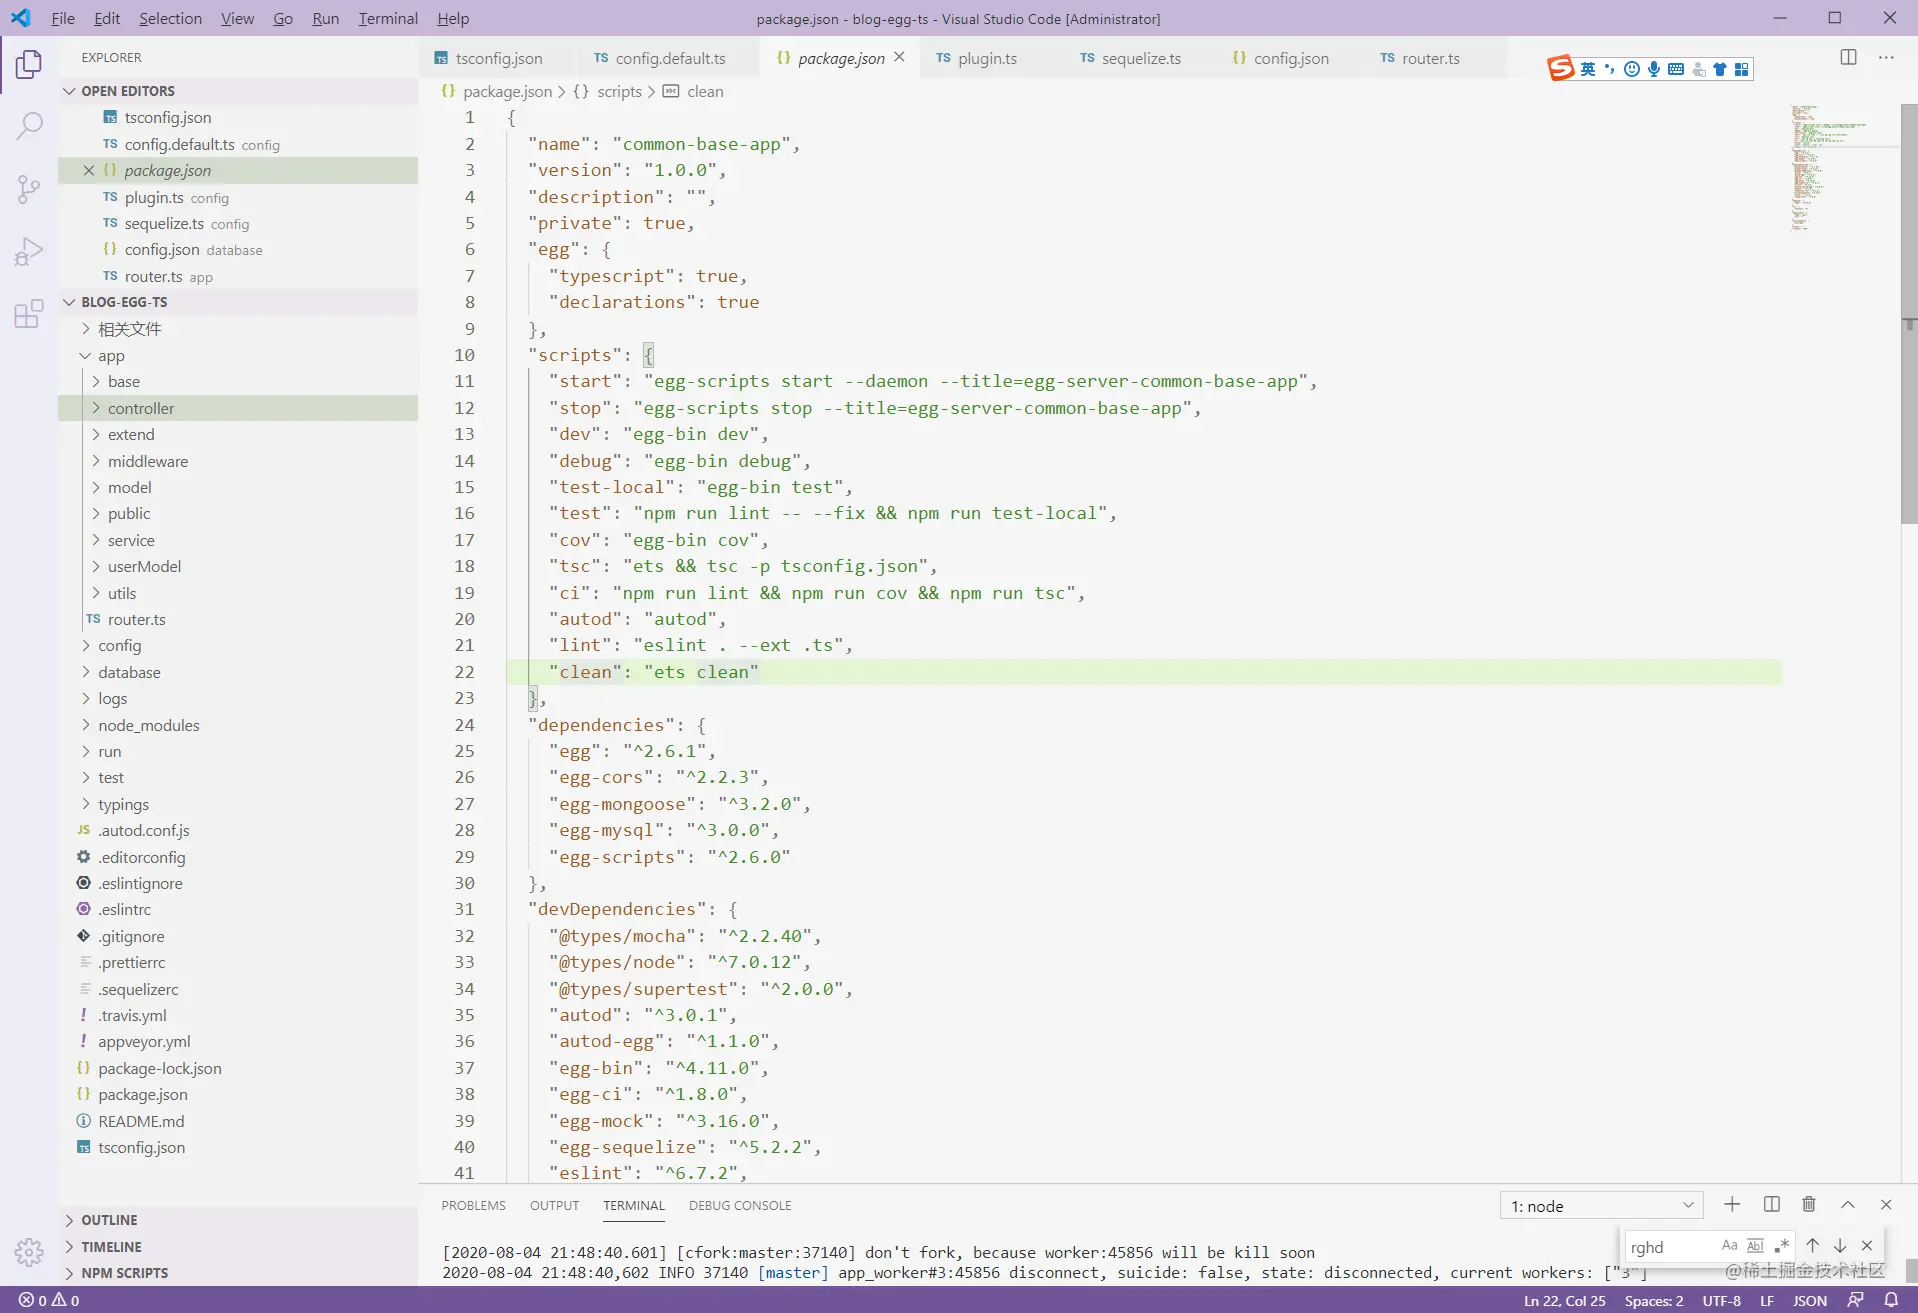Screen dimensions: 1918x1313
Task: Open the Selection menu
Action: point(170,18)
